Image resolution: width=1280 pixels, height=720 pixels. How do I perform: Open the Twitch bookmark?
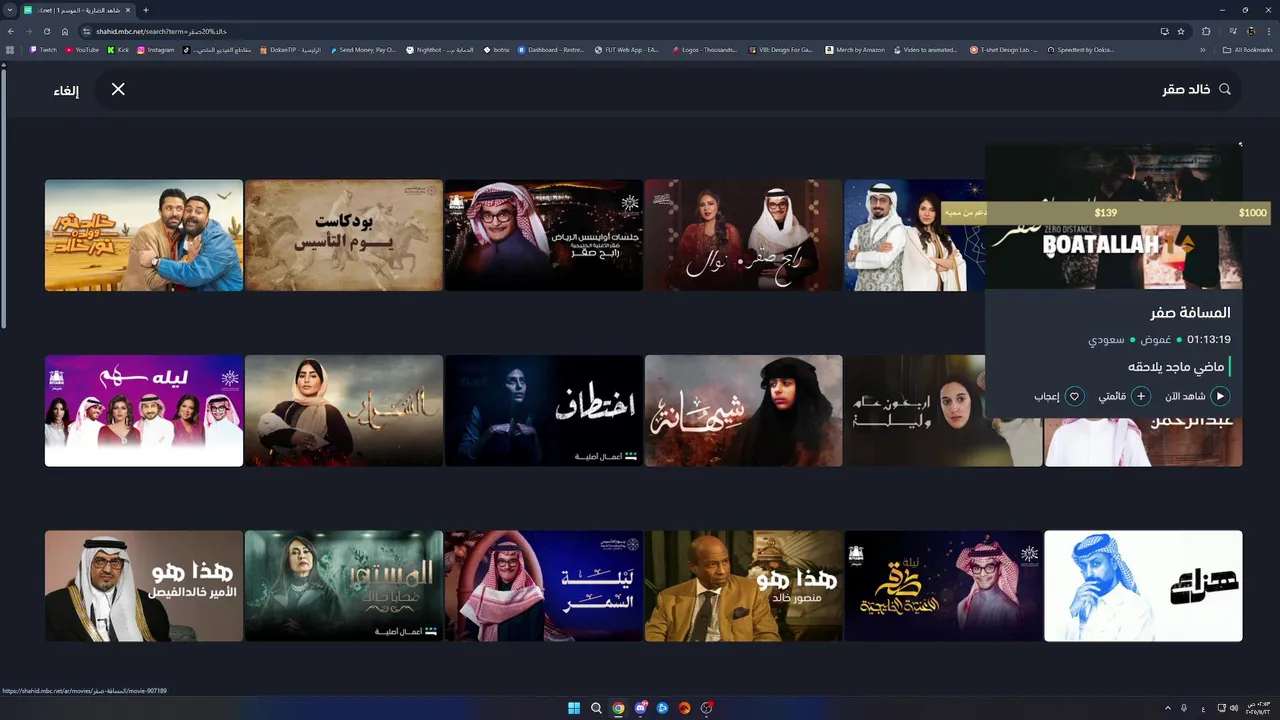point(43,49)
